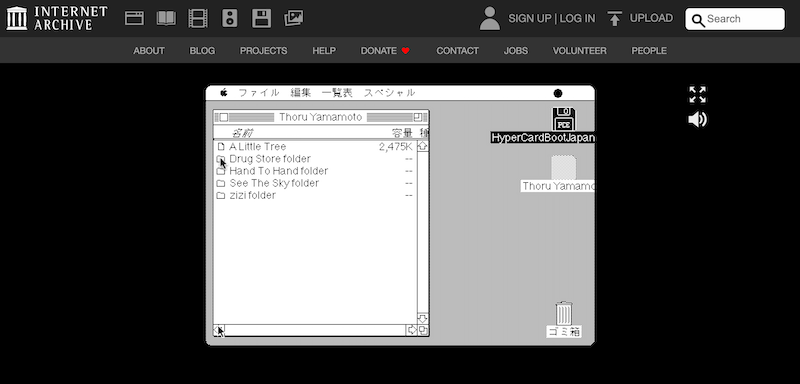The width and height of the screenshot is (800, 384).
Task: Select the Hand To Hand folder icon
Action: tap(221, 171)
